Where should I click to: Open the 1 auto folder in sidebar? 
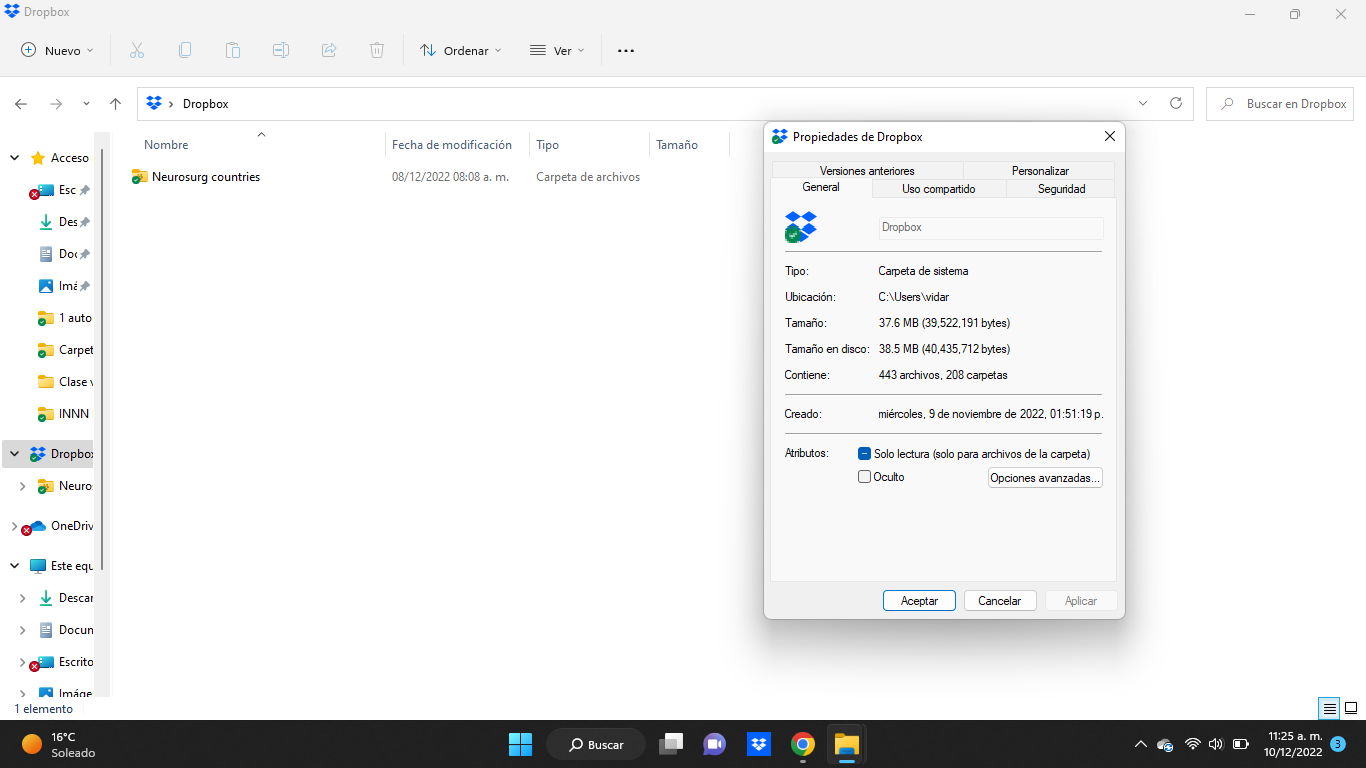[x=64, y=318]
